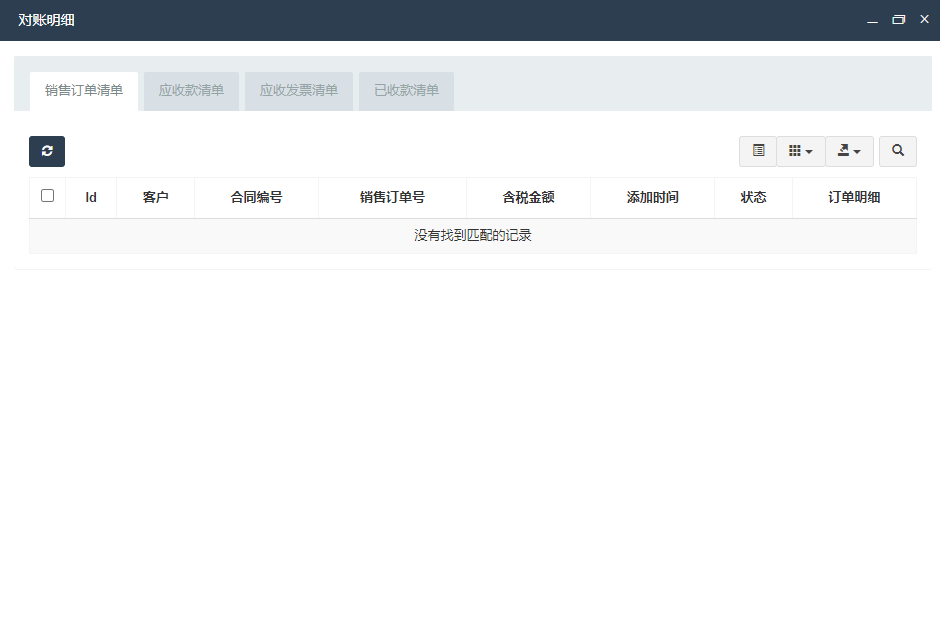The height and width of the screenshot is (628, 940).
Task: Minimize the 对账明细 window
Action: pos(872,20)
